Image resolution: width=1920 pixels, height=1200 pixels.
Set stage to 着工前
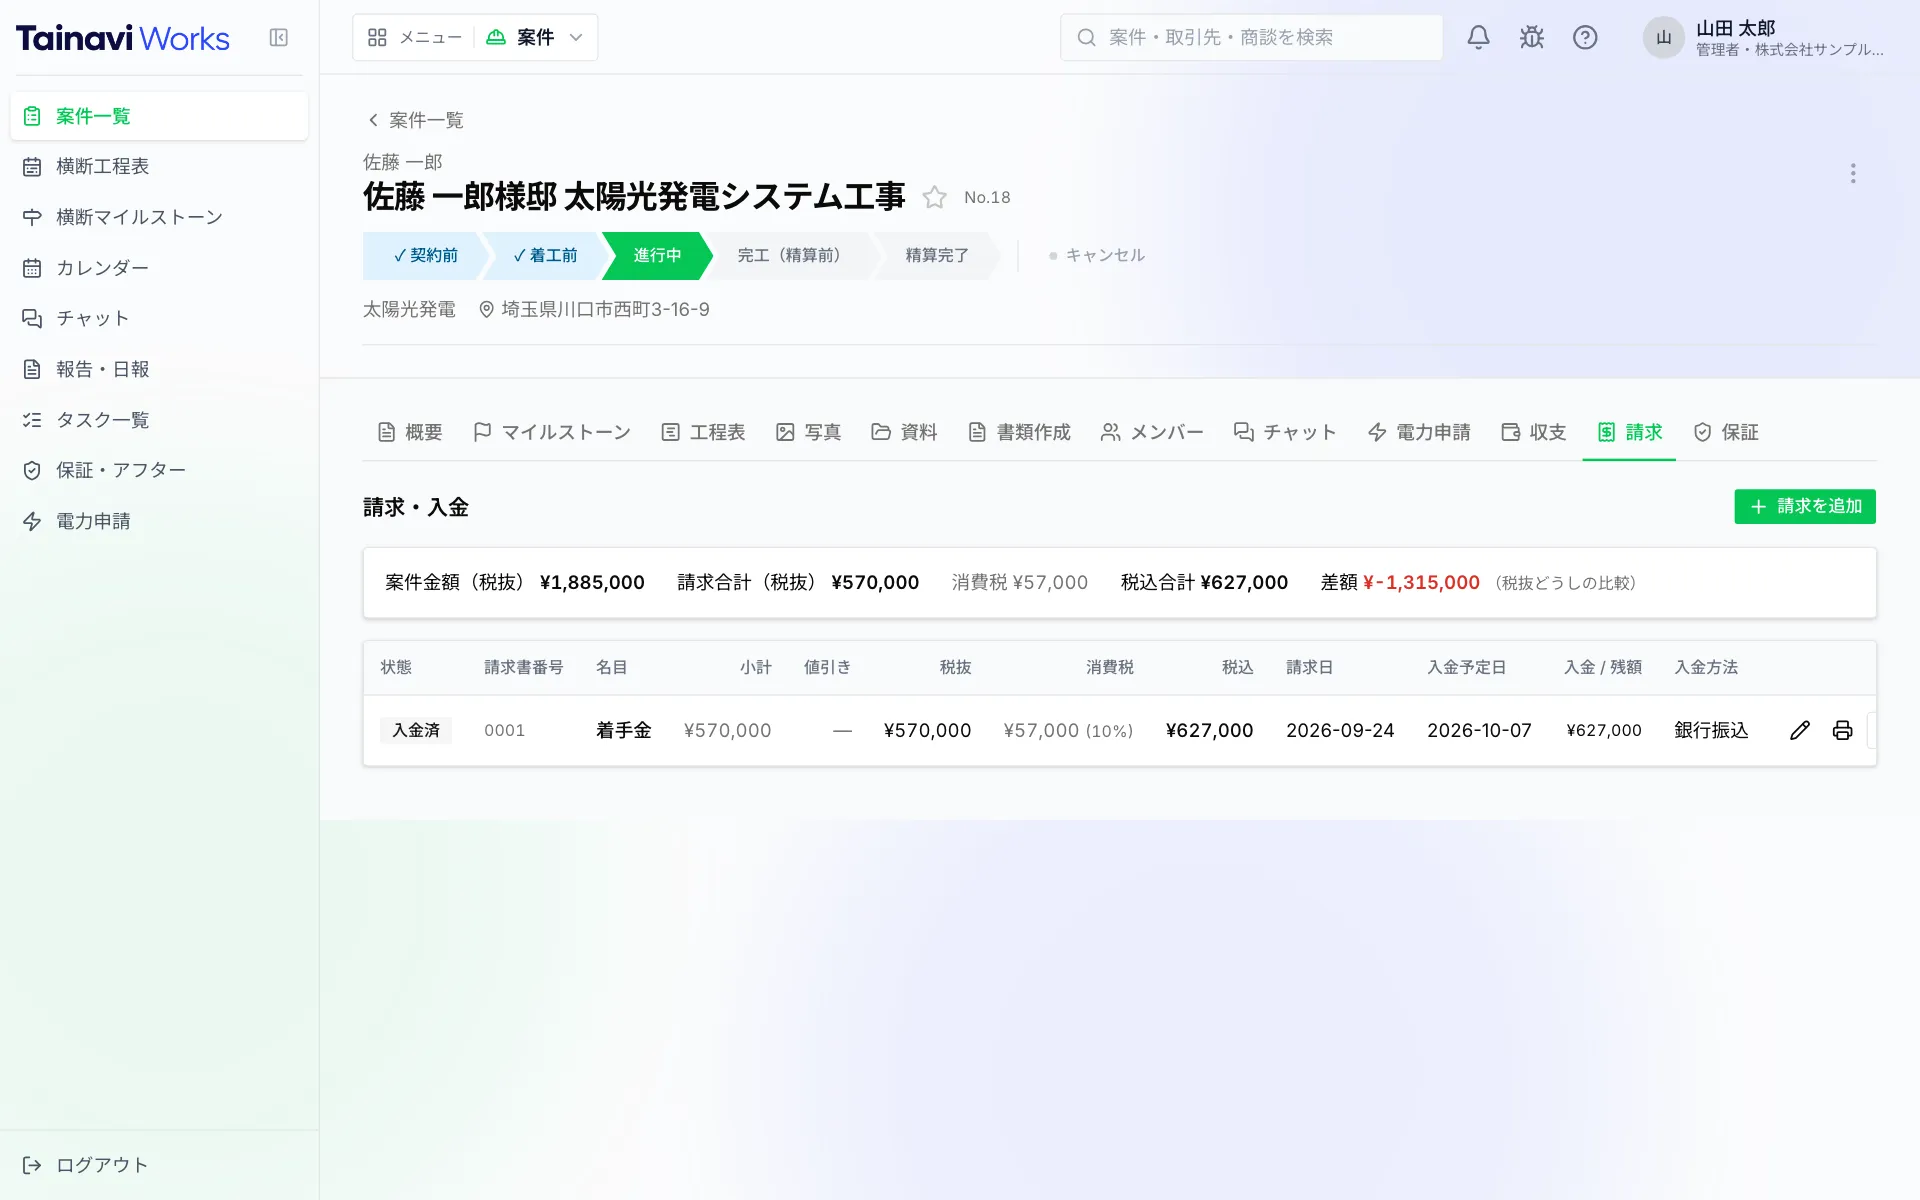pos(545,255)
